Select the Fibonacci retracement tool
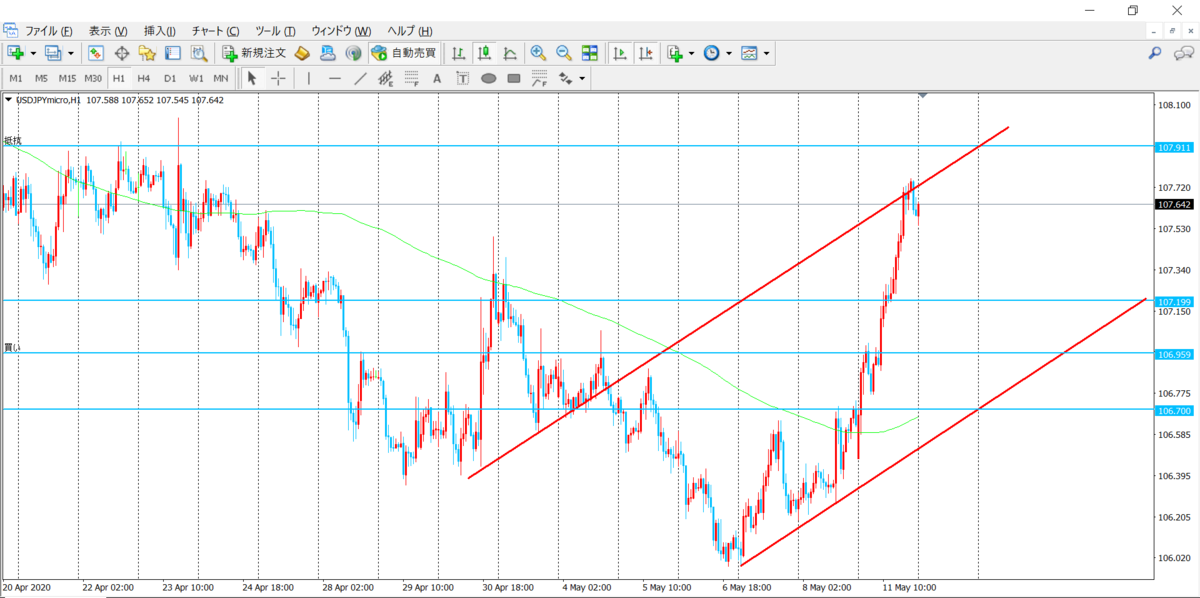Viewport: 1200px width, 598px height. point(412,78)
